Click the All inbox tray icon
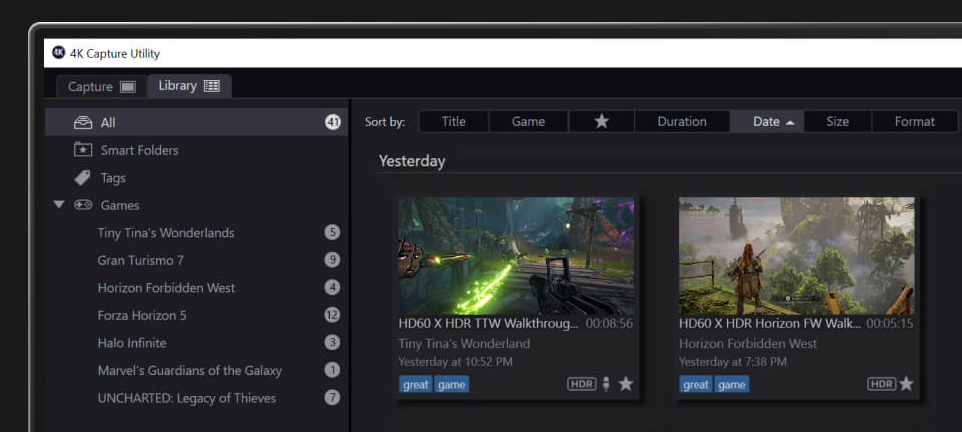 [x=83, y=122]
